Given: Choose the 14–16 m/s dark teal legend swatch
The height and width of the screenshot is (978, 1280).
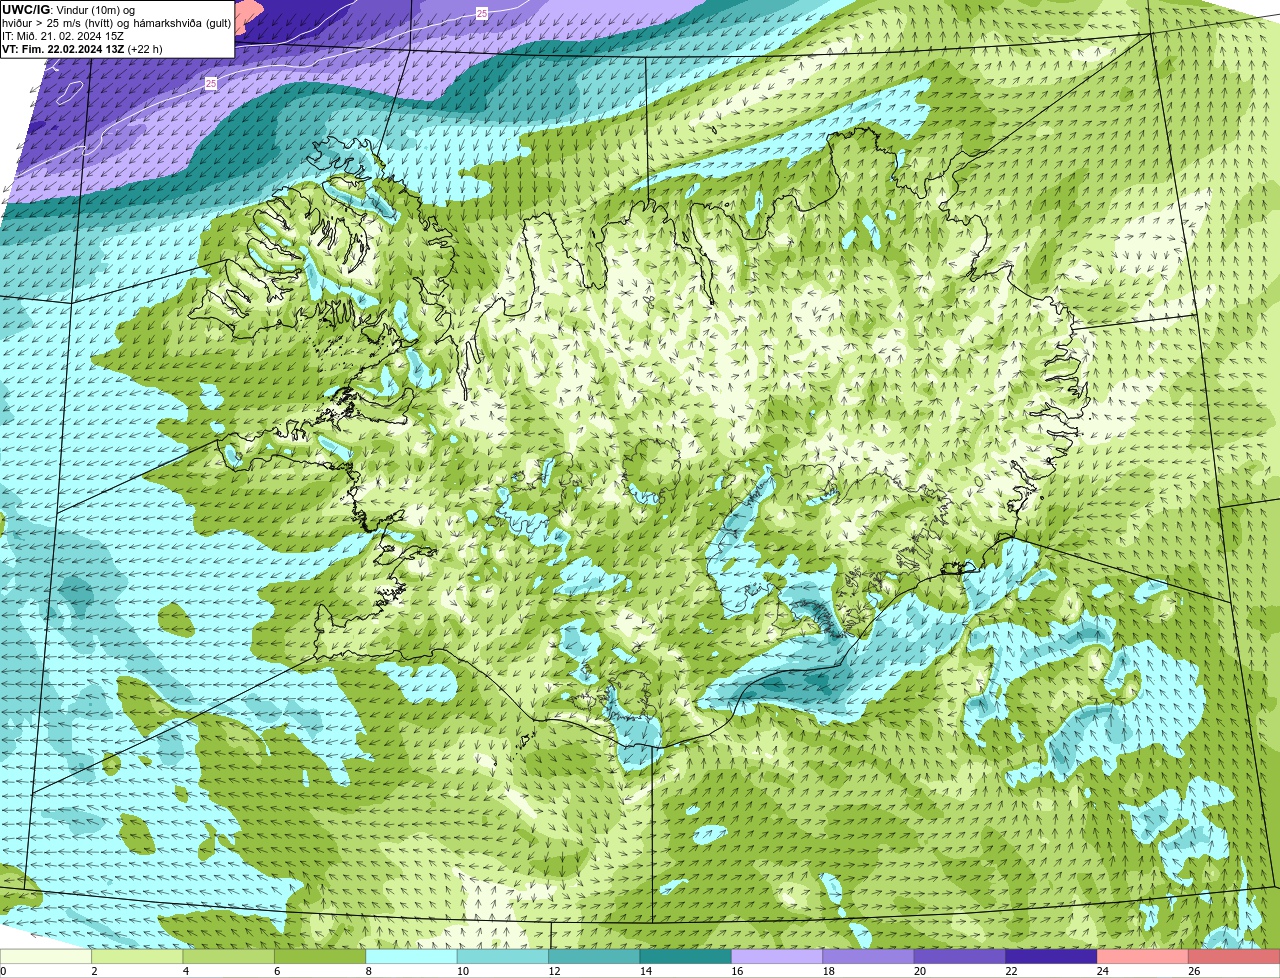Looking at the screenshot, I should click(686, 956).
